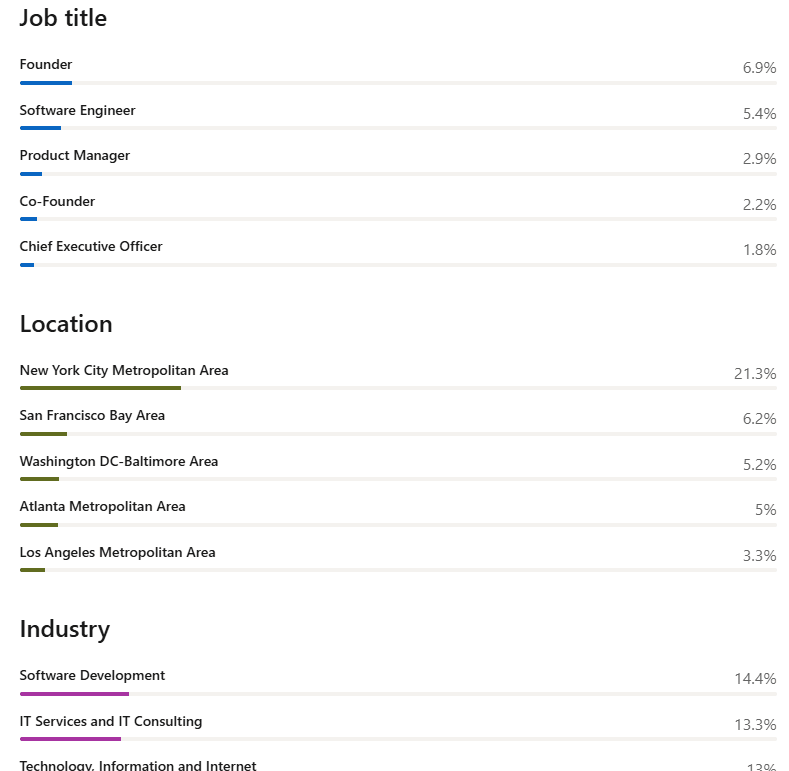Select Los Angeles Metropolitan Area label
This screenshot has width=789, height=771.
tap(117, 553)
